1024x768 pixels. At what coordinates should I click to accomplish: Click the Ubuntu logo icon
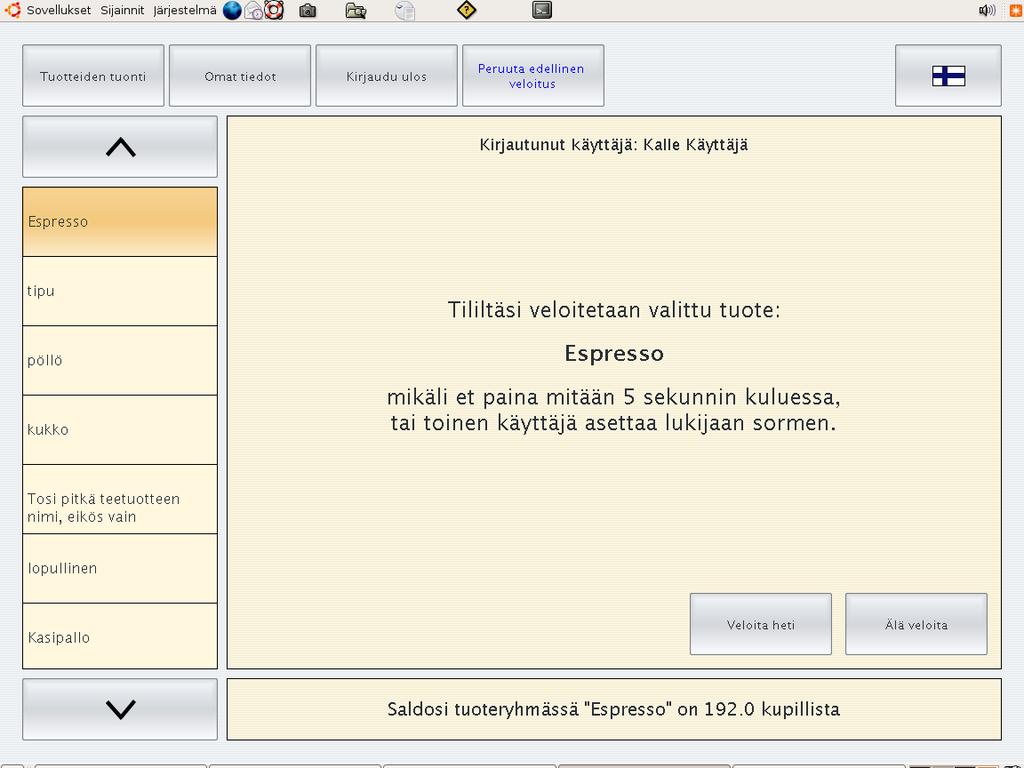click(x=12, y=10)
